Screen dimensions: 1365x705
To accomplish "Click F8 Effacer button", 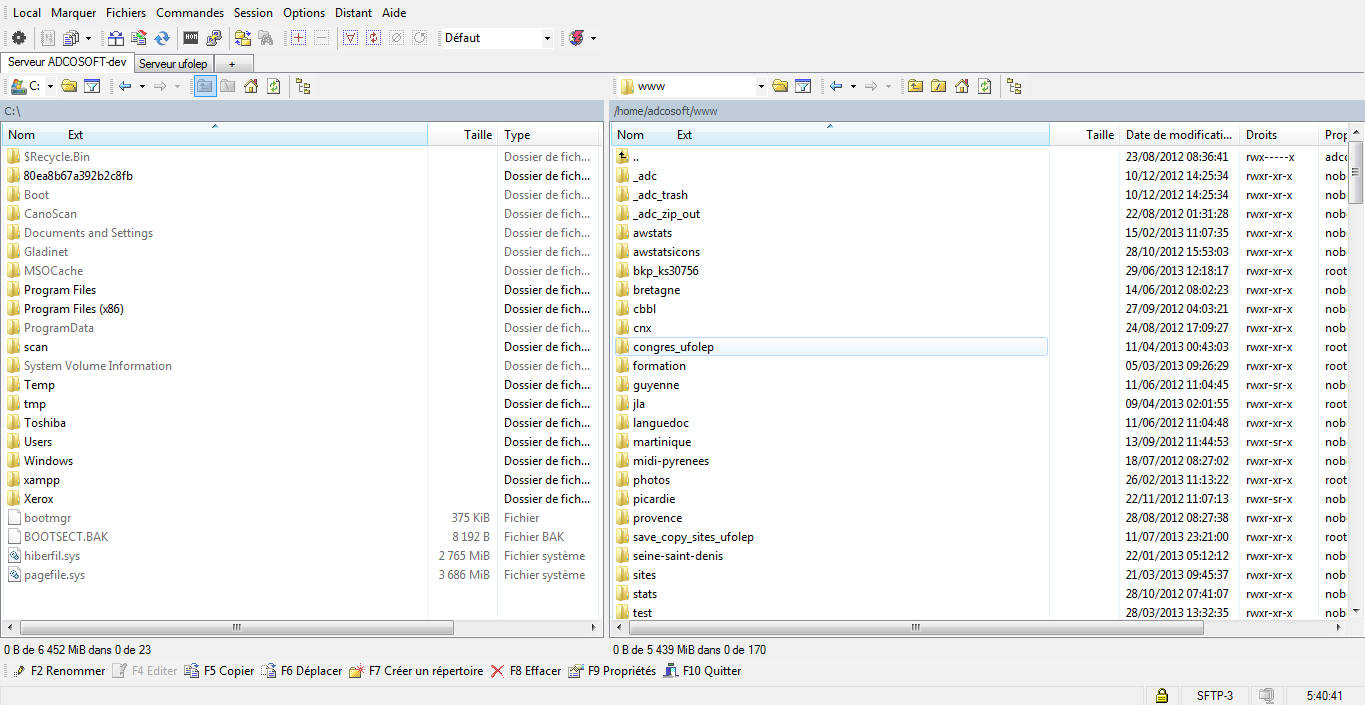I will pos(526,671).
